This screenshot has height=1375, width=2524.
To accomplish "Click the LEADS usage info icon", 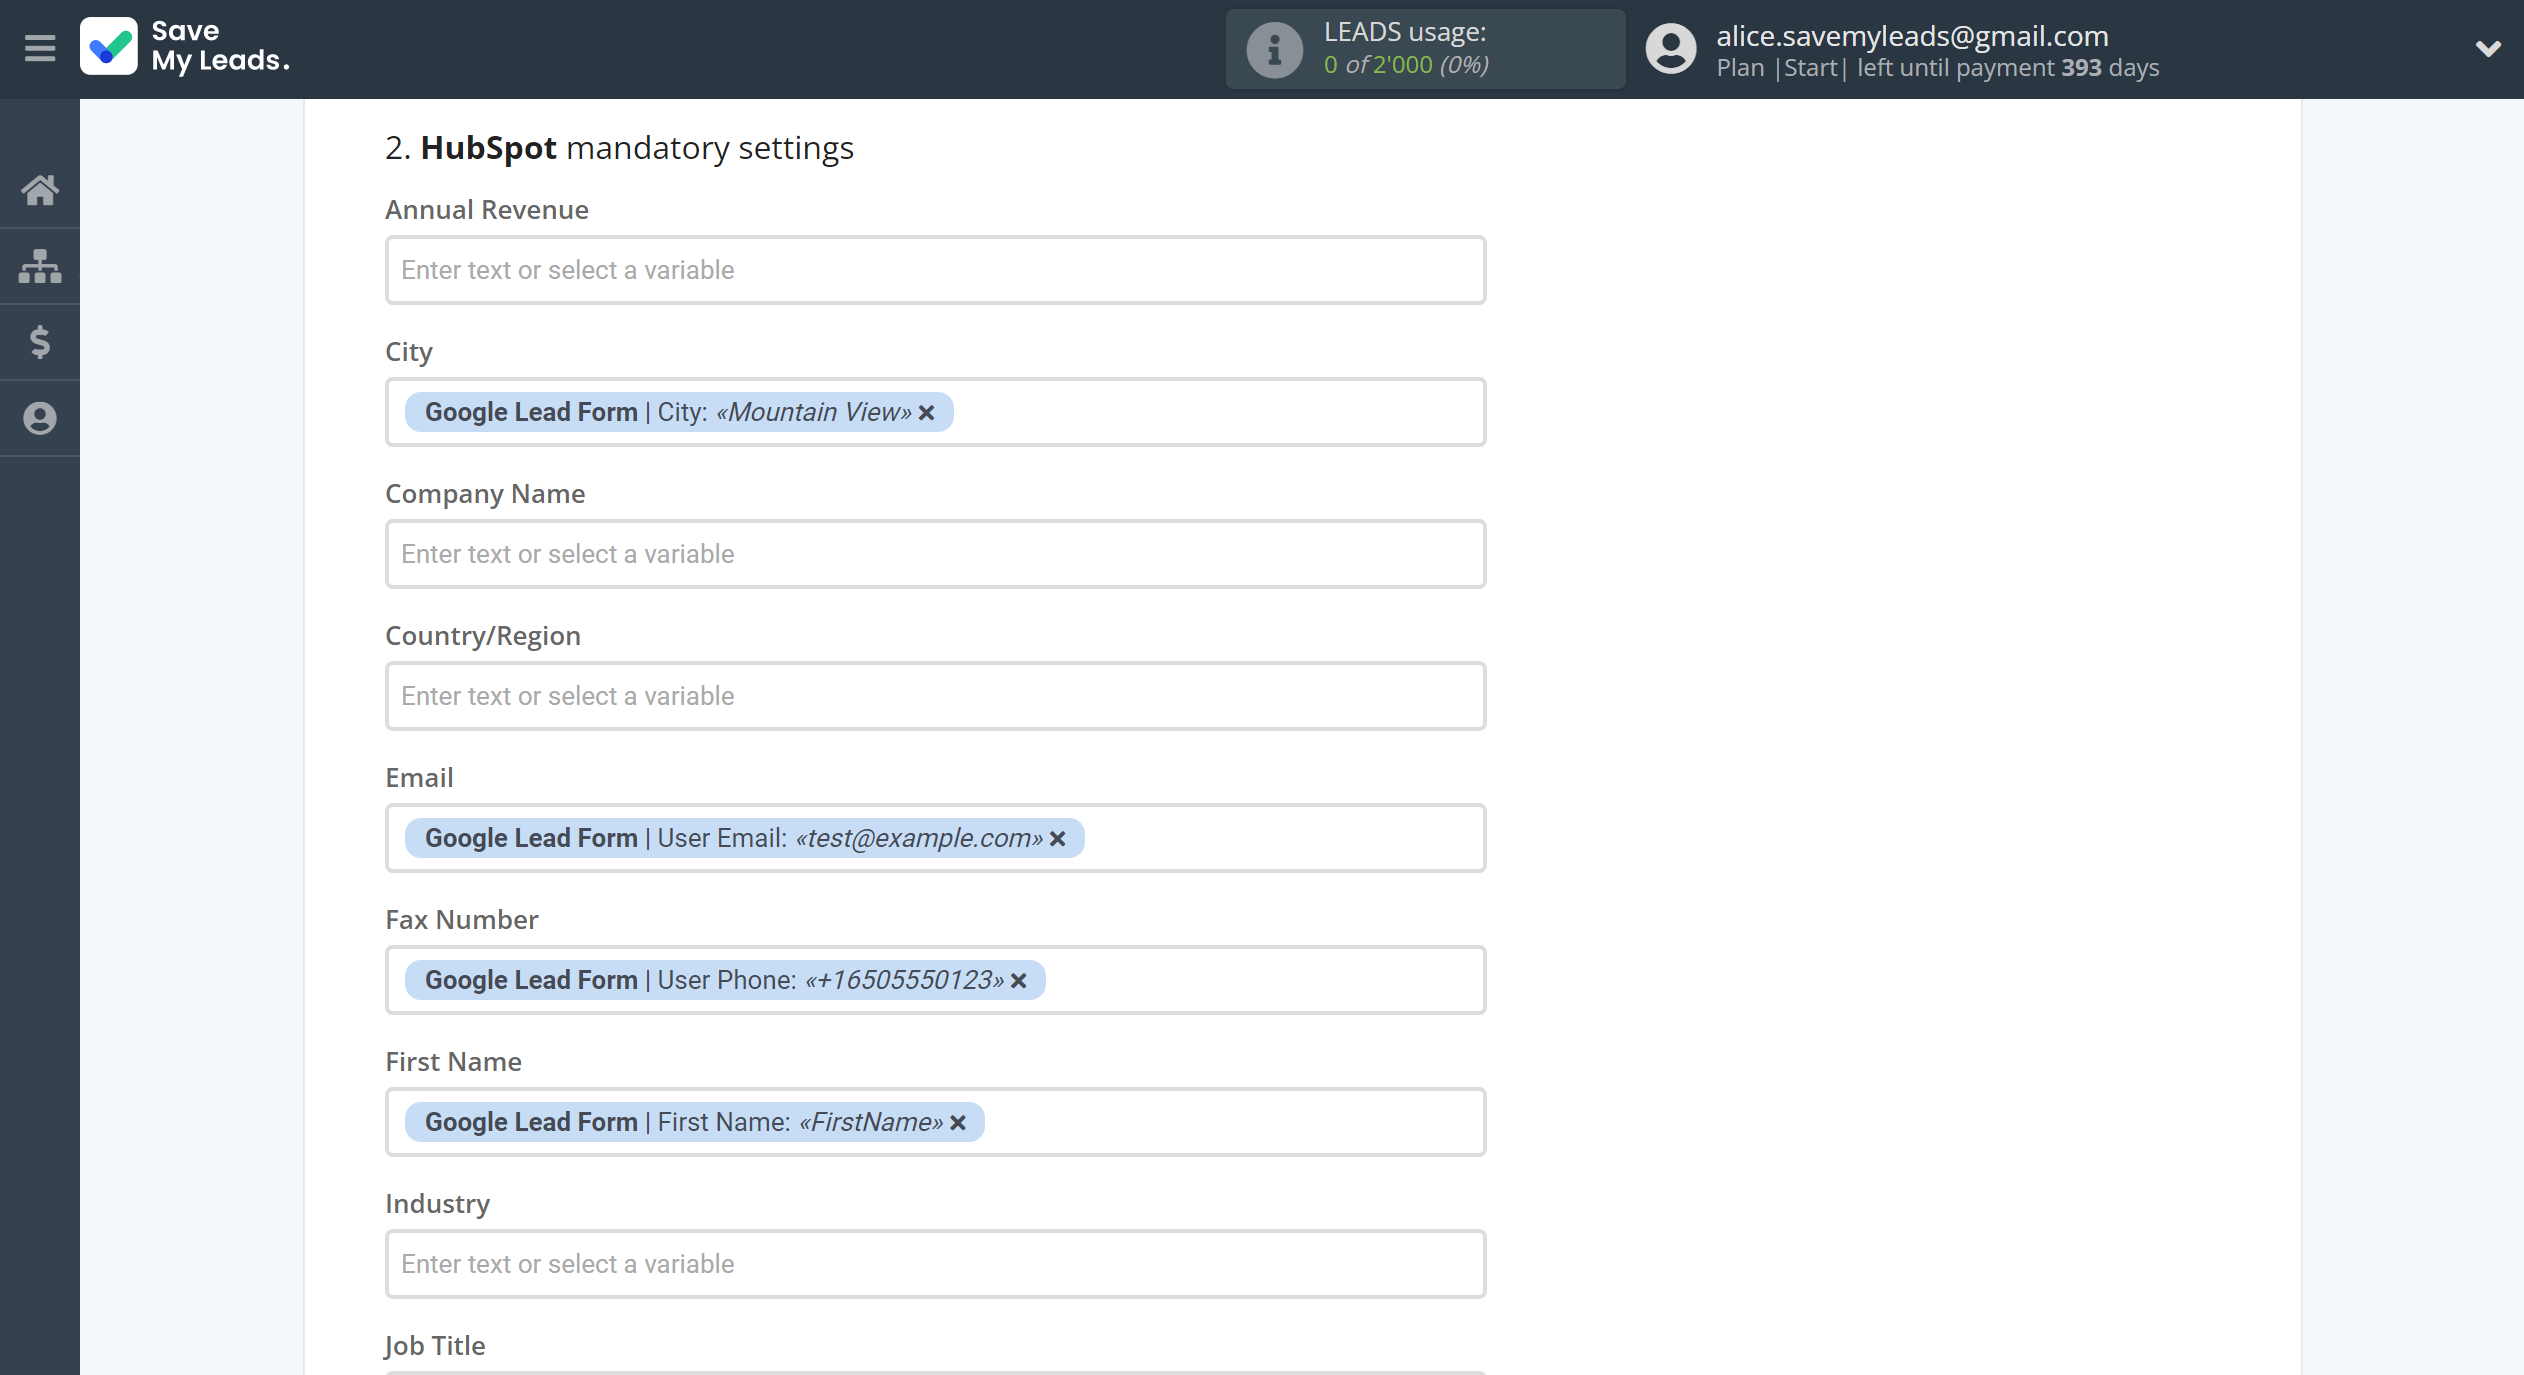I will (x=1274, y=49).
